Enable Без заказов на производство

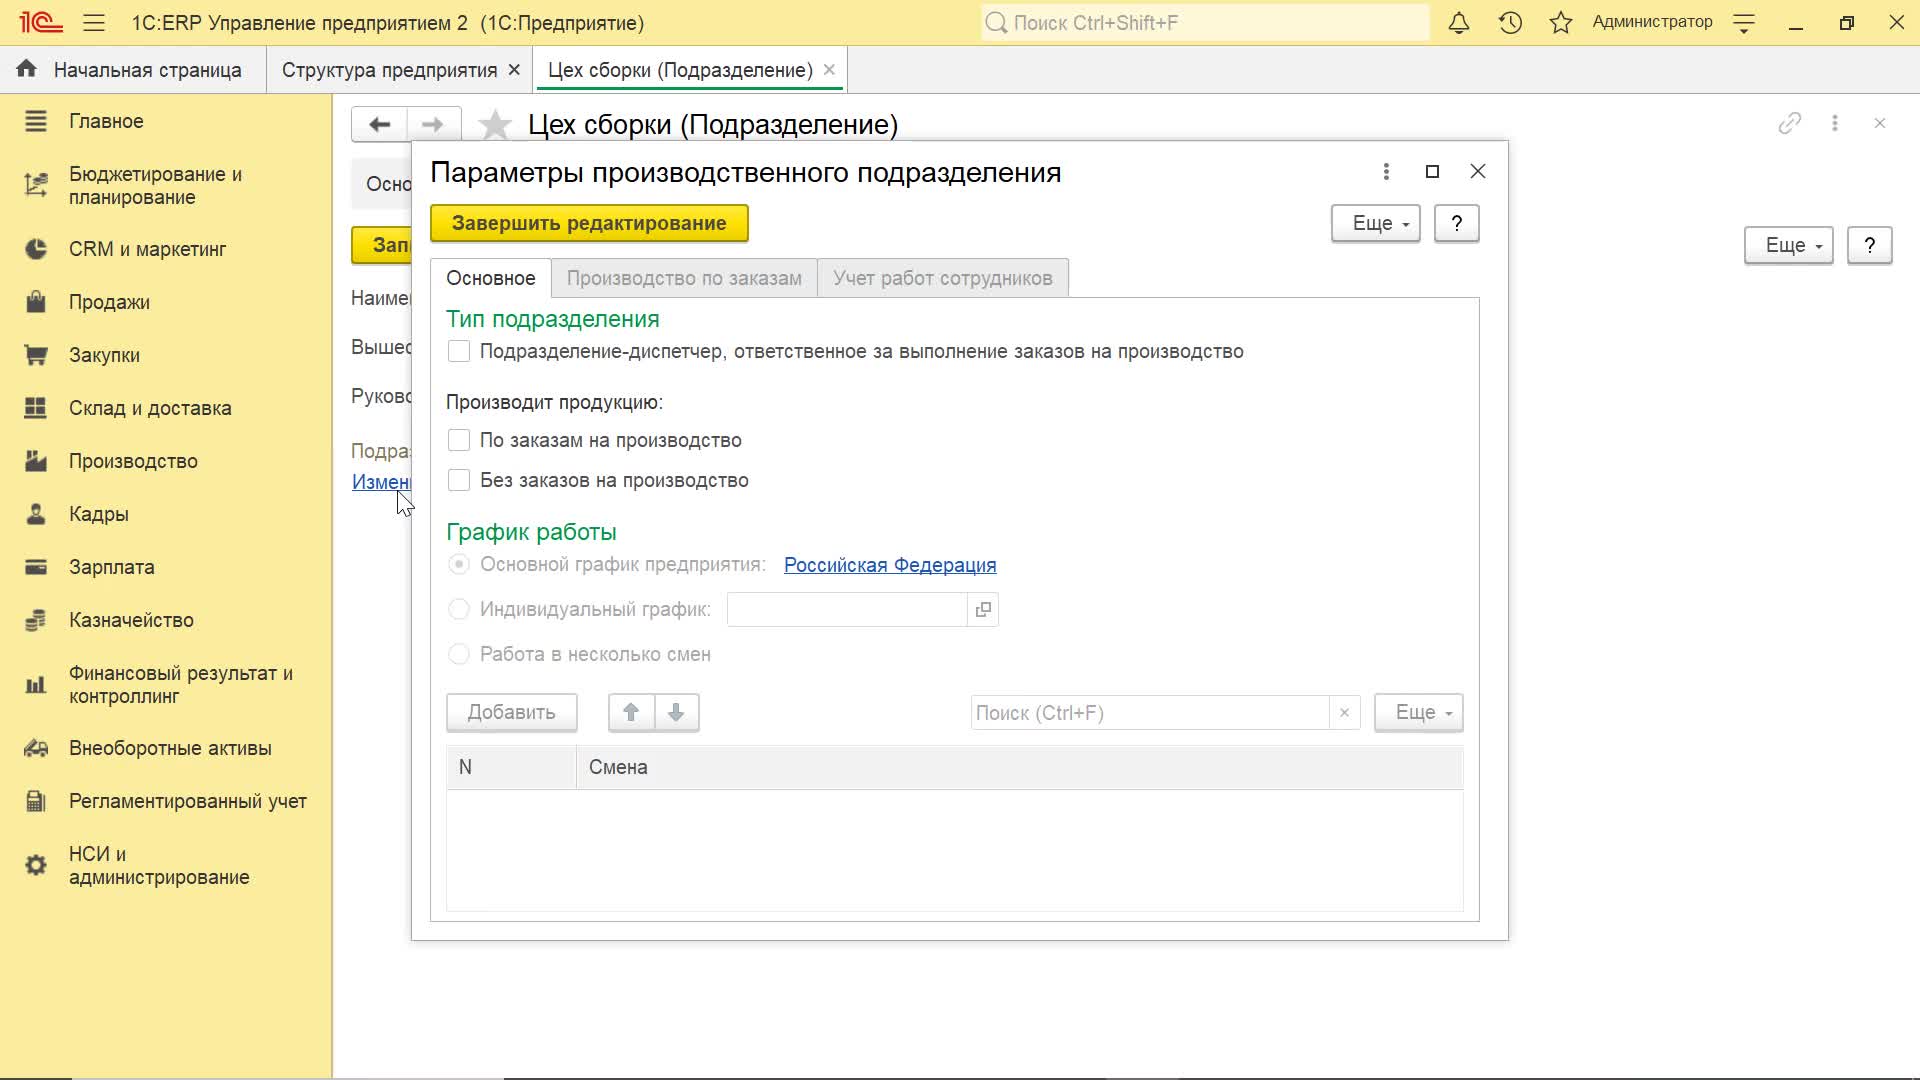(x=459, y=480)
